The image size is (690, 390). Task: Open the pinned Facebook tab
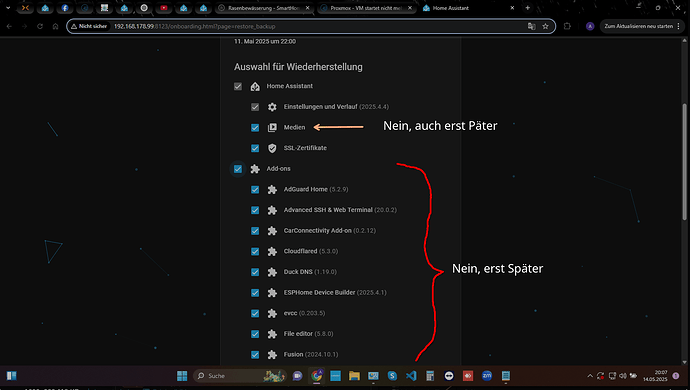click(x=65, y=8)
